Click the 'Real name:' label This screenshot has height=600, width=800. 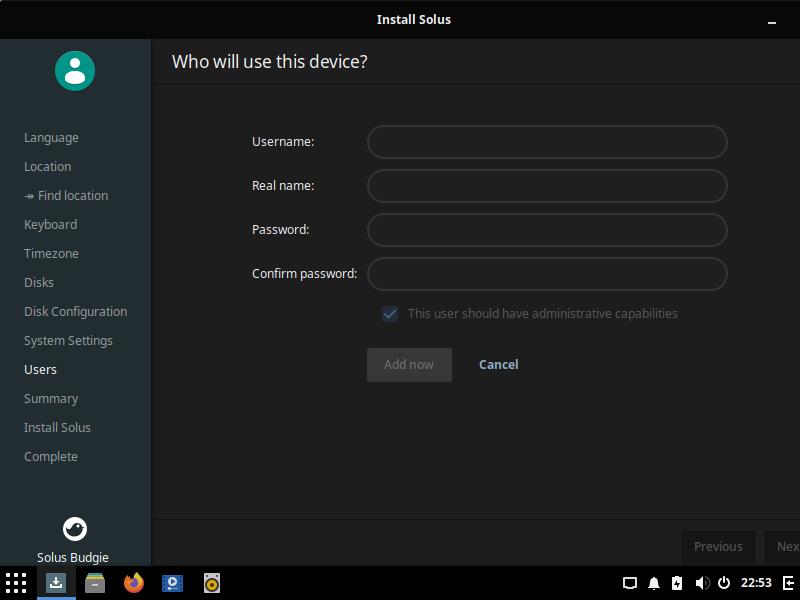tap(283, 186)
